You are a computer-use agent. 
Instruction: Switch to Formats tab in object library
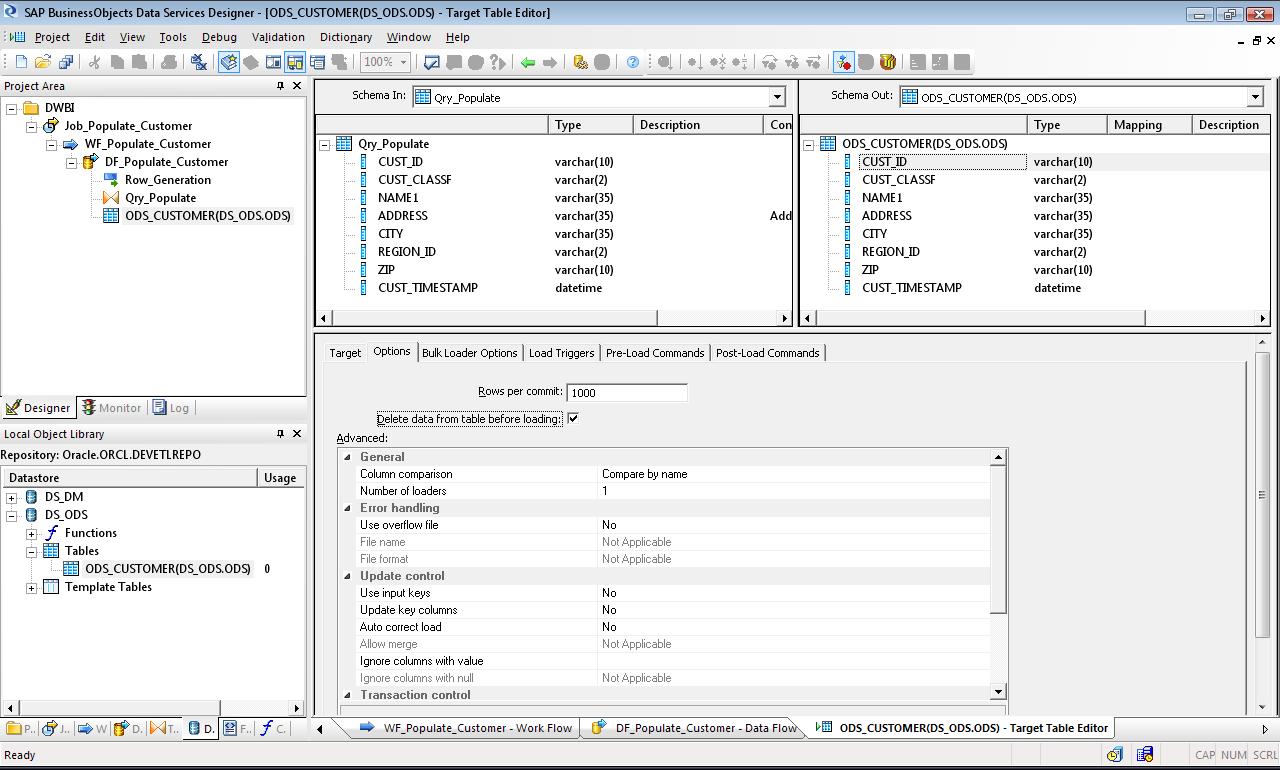pyautogui.click(x=237, y=729)
